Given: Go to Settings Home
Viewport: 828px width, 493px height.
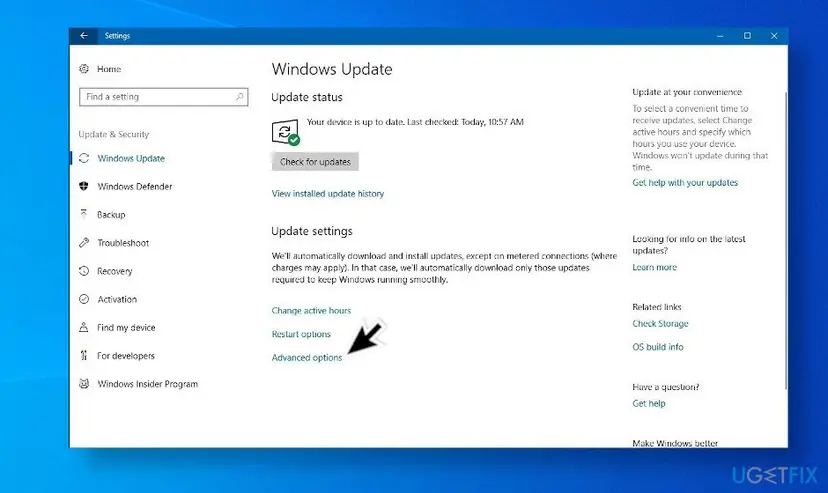Looking at the screenshot, I should tap(109, 69).
